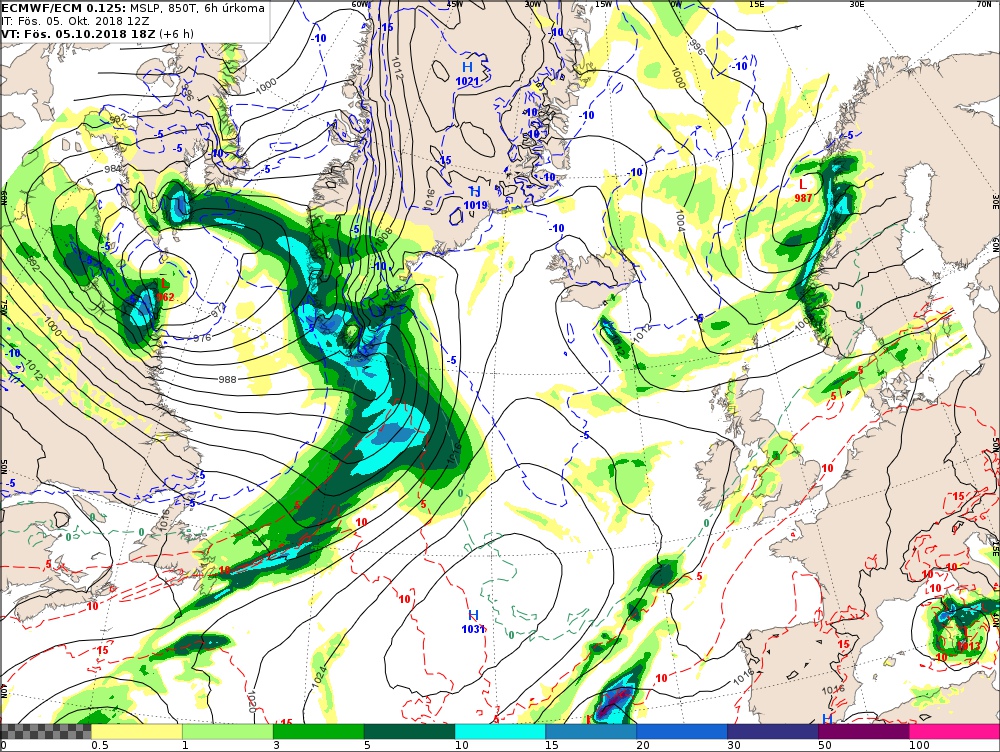Click the '1024' isobar label
The width and height of the screenshot is (1000, 752).
(320, 677)
